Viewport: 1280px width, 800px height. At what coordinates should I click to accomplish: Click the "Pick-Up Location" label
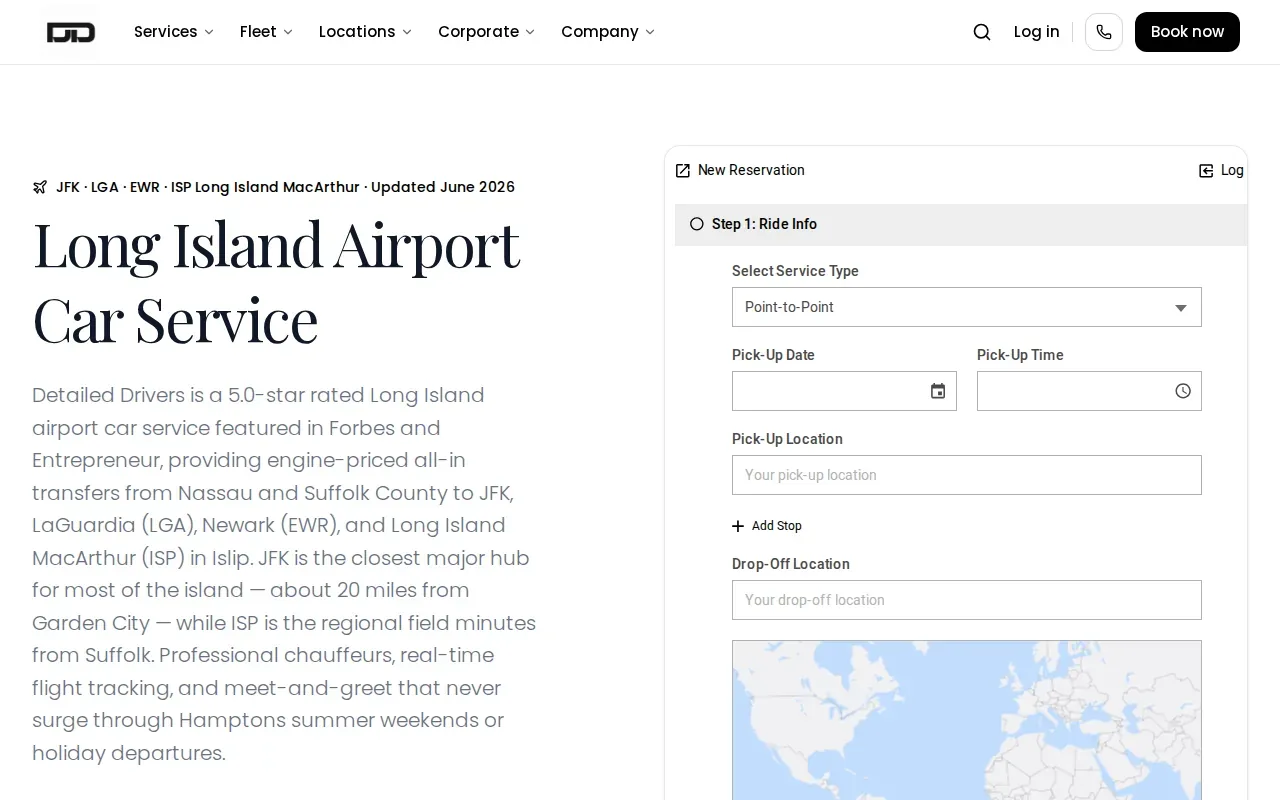(787, 439)
